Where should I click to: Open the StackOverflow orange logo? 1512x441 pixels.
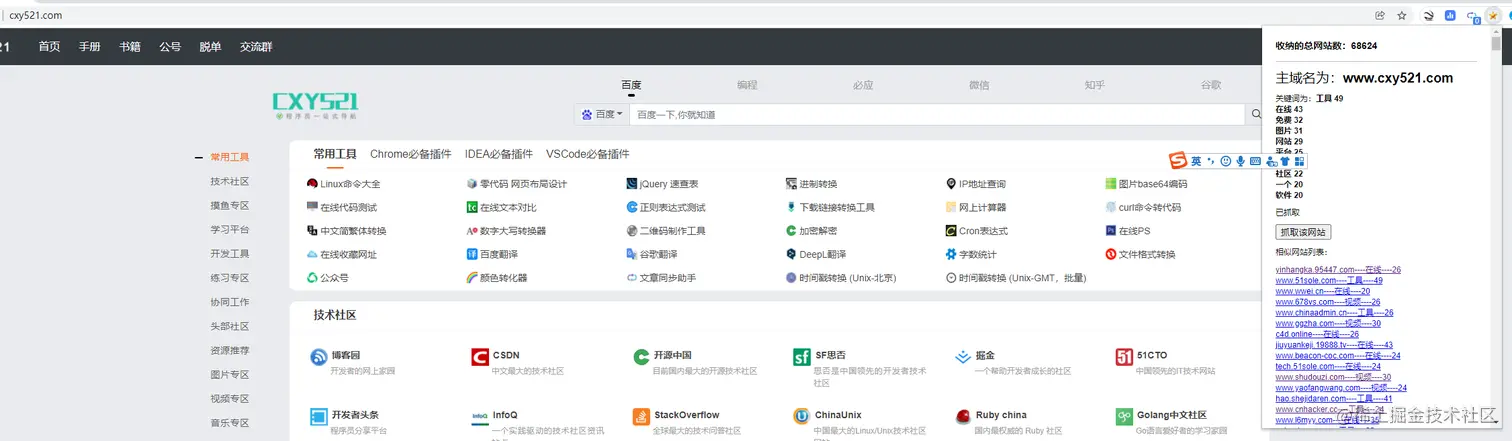pyautogui.click(x=641, y=416)
